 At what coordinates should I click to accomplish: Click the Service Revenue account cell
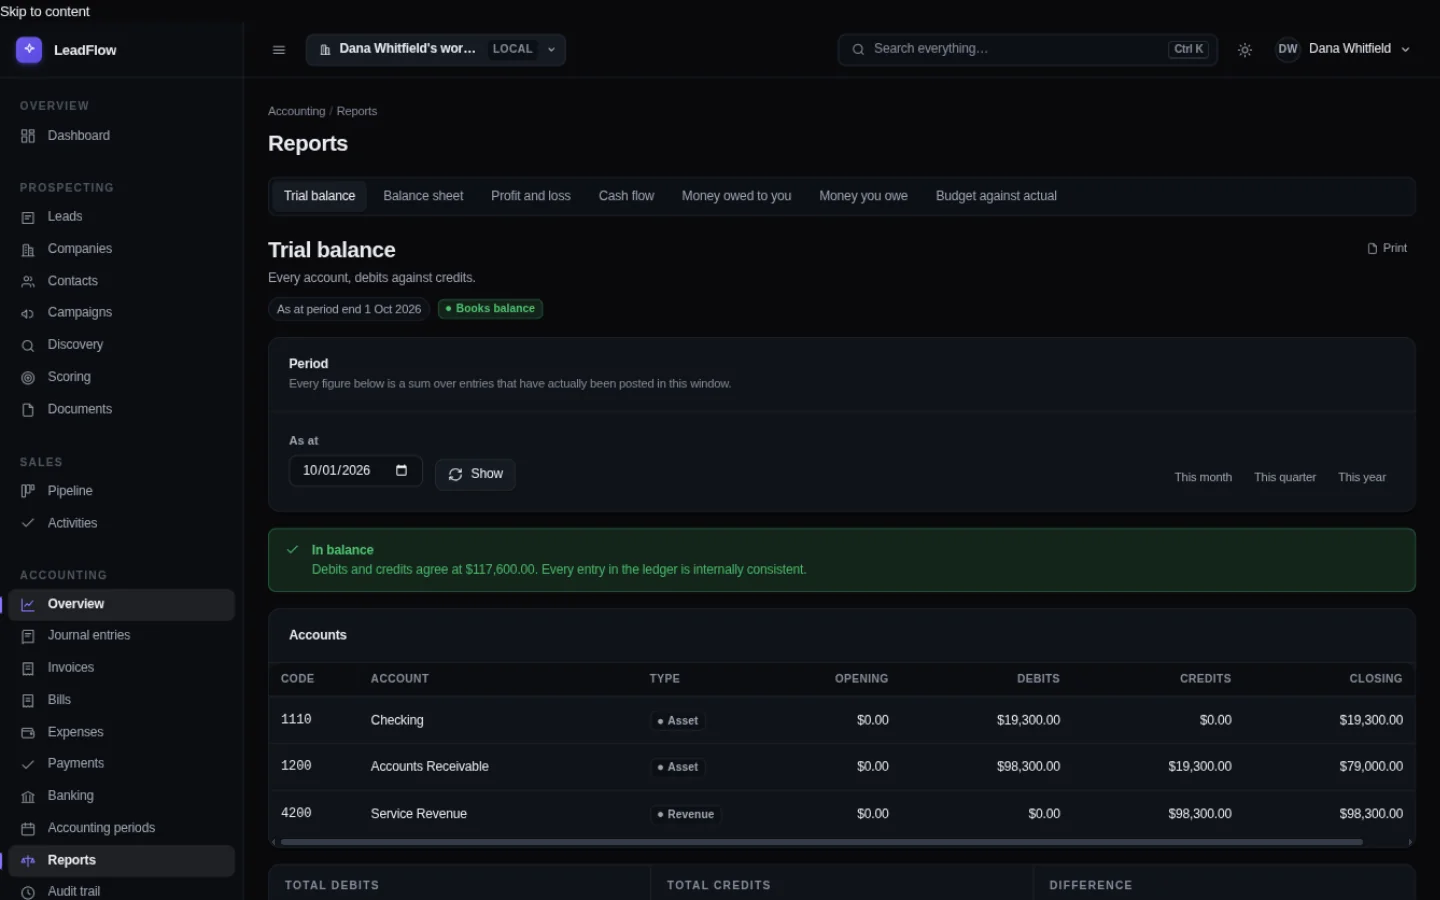point(418,814)
